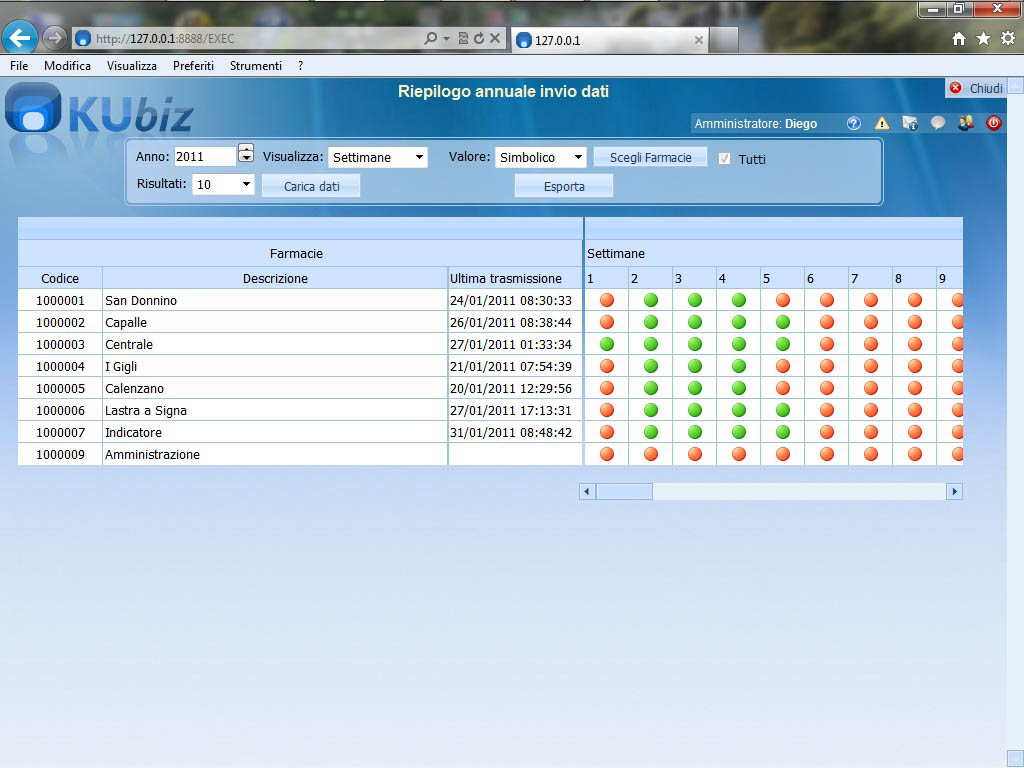Go back with the browser back arrow

20,39
